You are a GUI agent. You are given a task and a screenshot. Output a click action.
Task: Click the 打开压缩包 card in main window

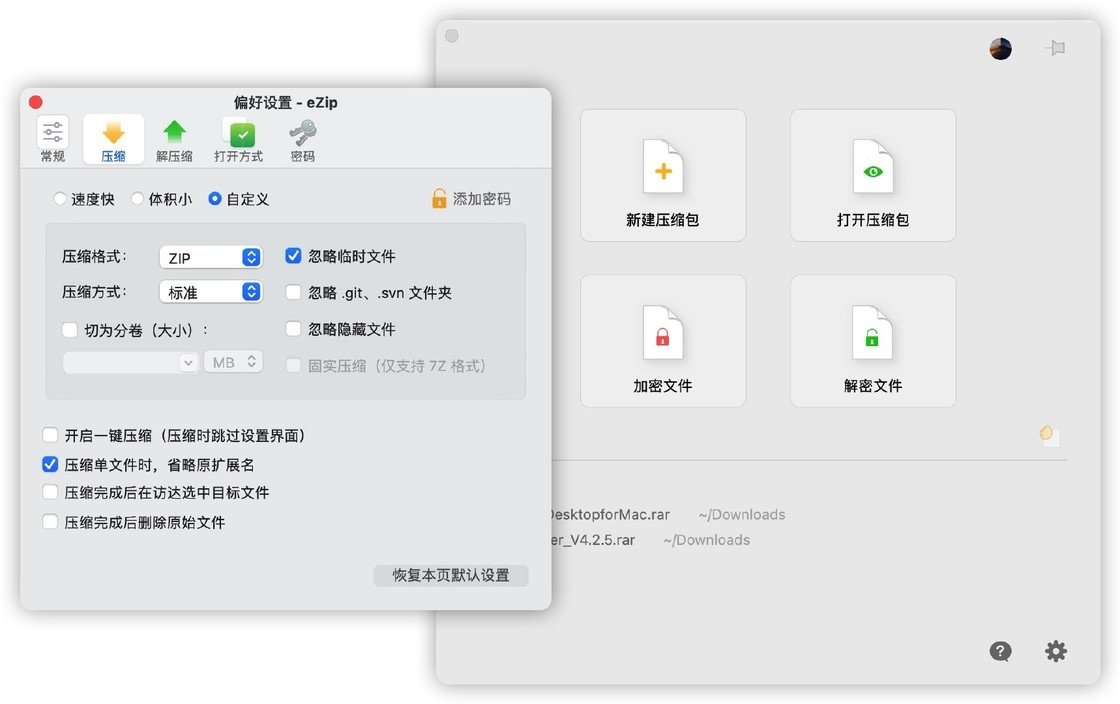tap(873, 175)
